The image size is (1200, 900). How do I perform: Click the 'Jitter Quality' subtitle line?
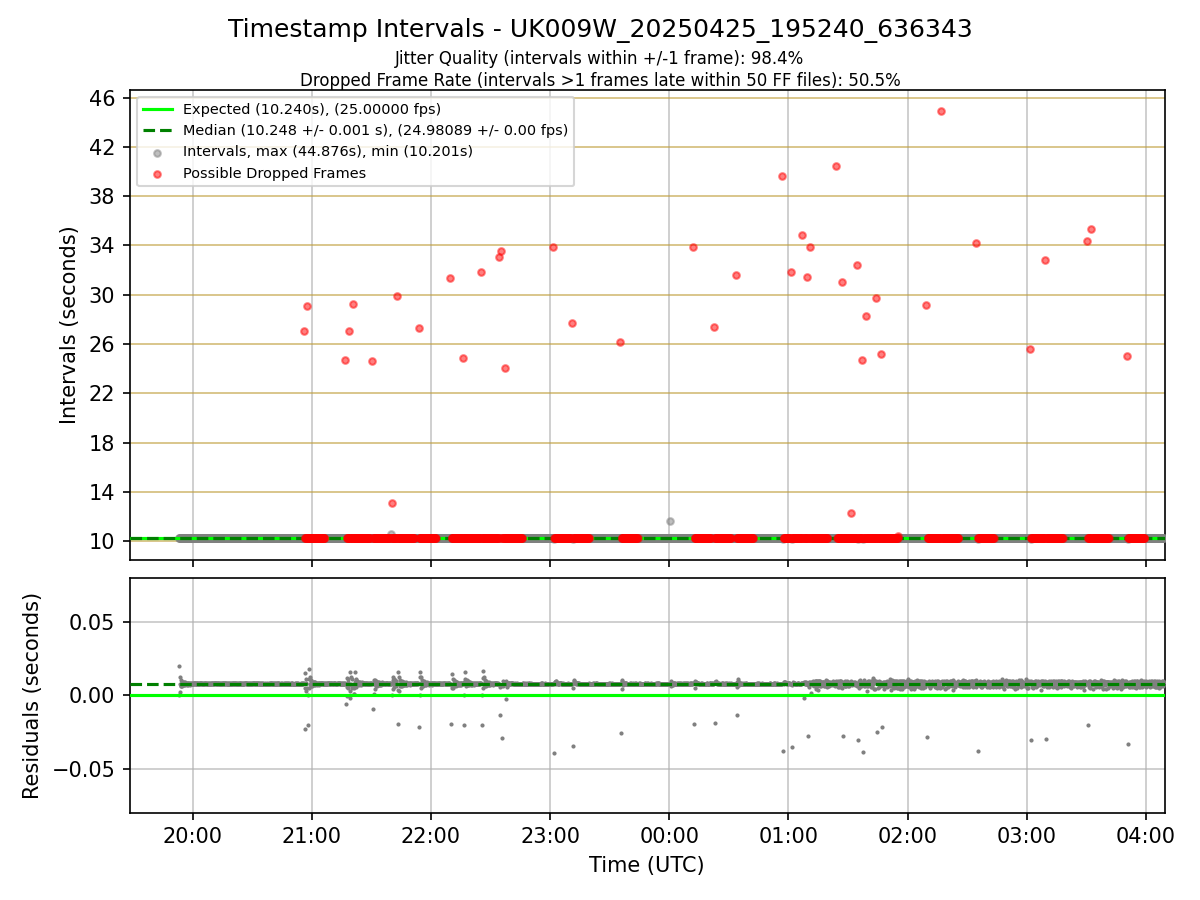(x=599, y=59)
